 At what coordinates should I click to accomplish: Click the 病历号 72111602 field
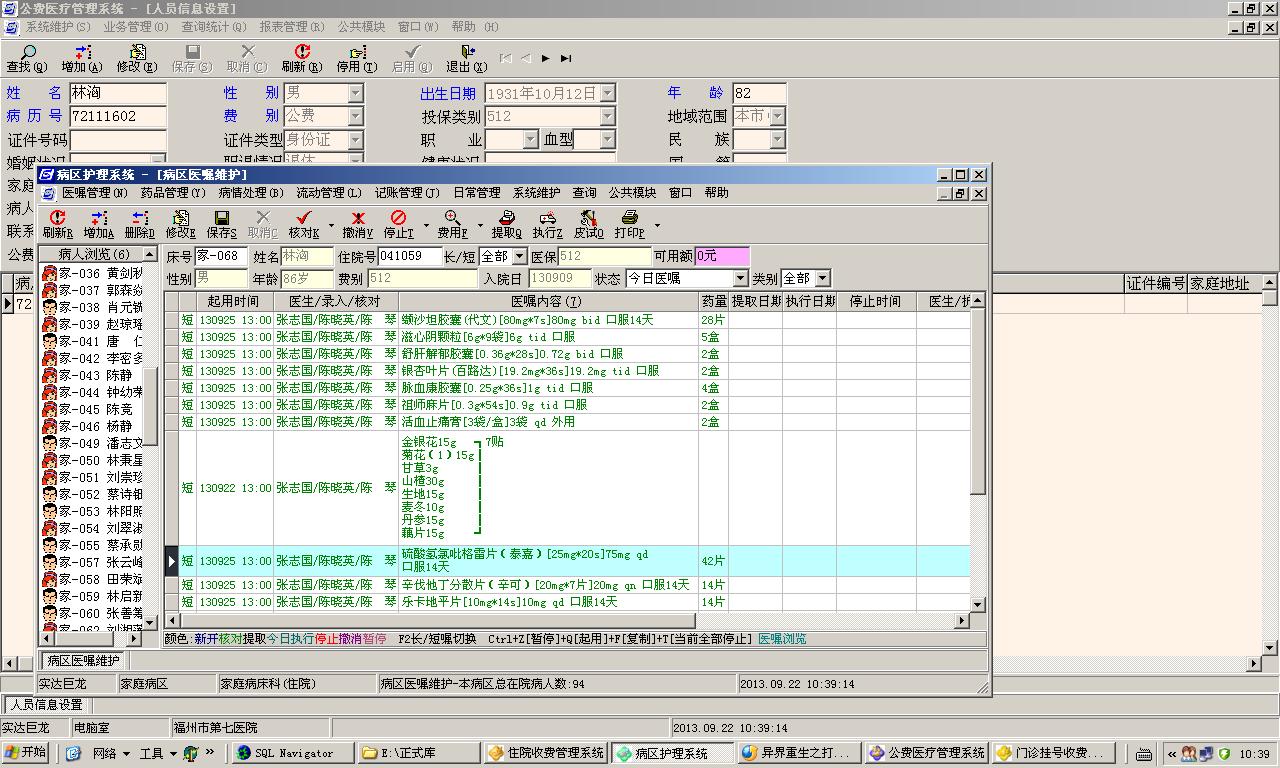[117, 116]
